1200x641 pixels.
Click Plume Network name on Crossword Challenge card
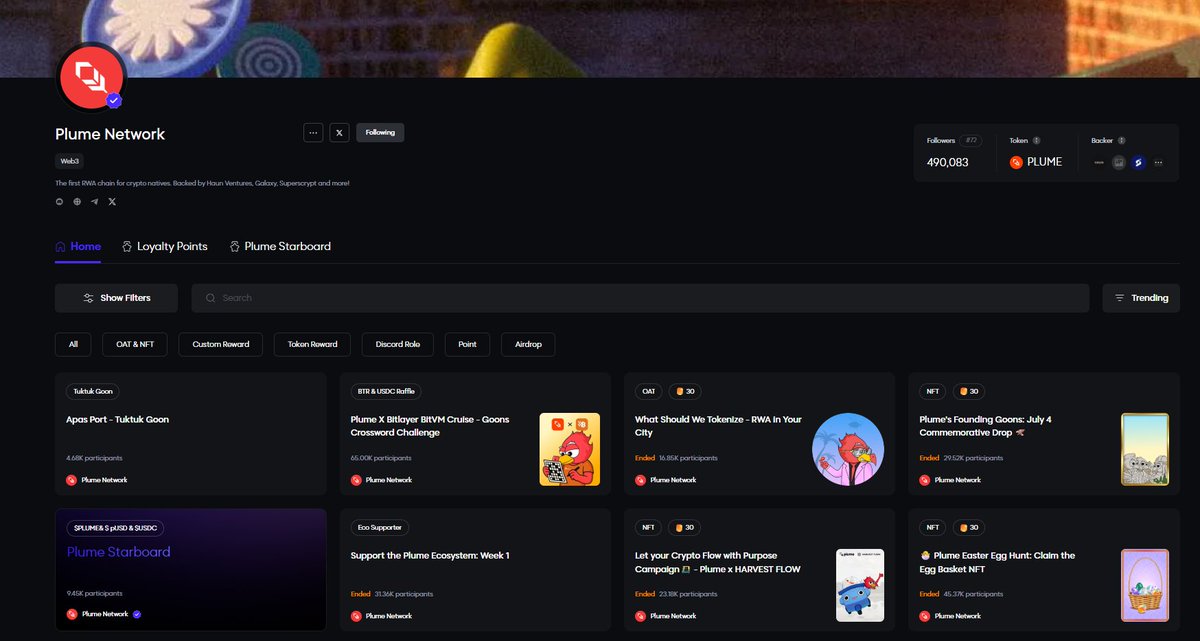[389, 480]
